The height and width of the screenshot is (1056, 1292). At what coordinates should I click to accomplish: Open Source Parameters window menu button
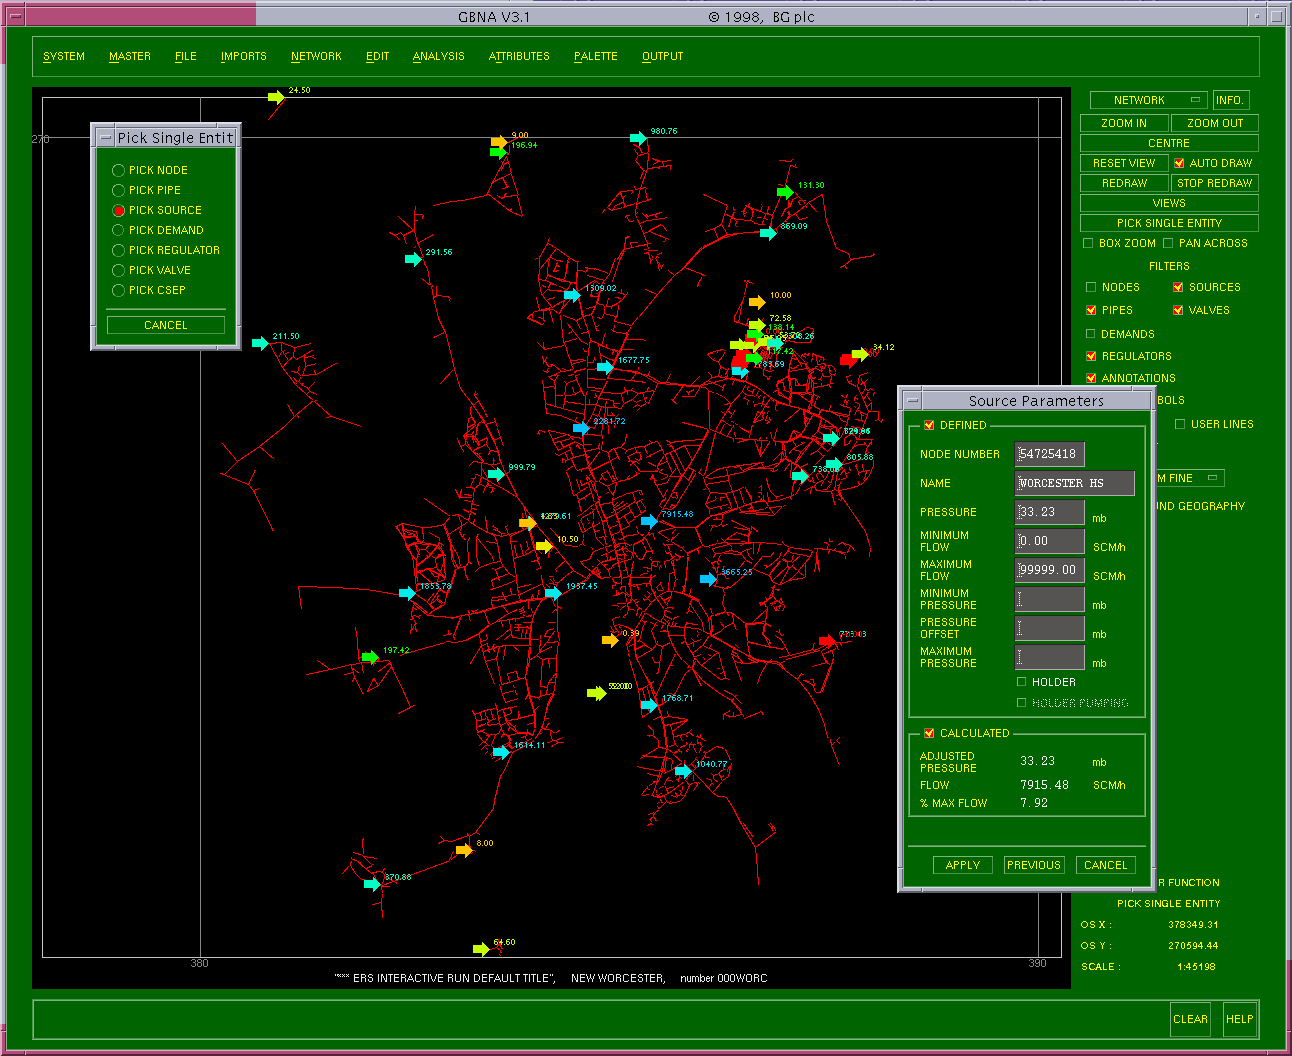pos(912,400)
